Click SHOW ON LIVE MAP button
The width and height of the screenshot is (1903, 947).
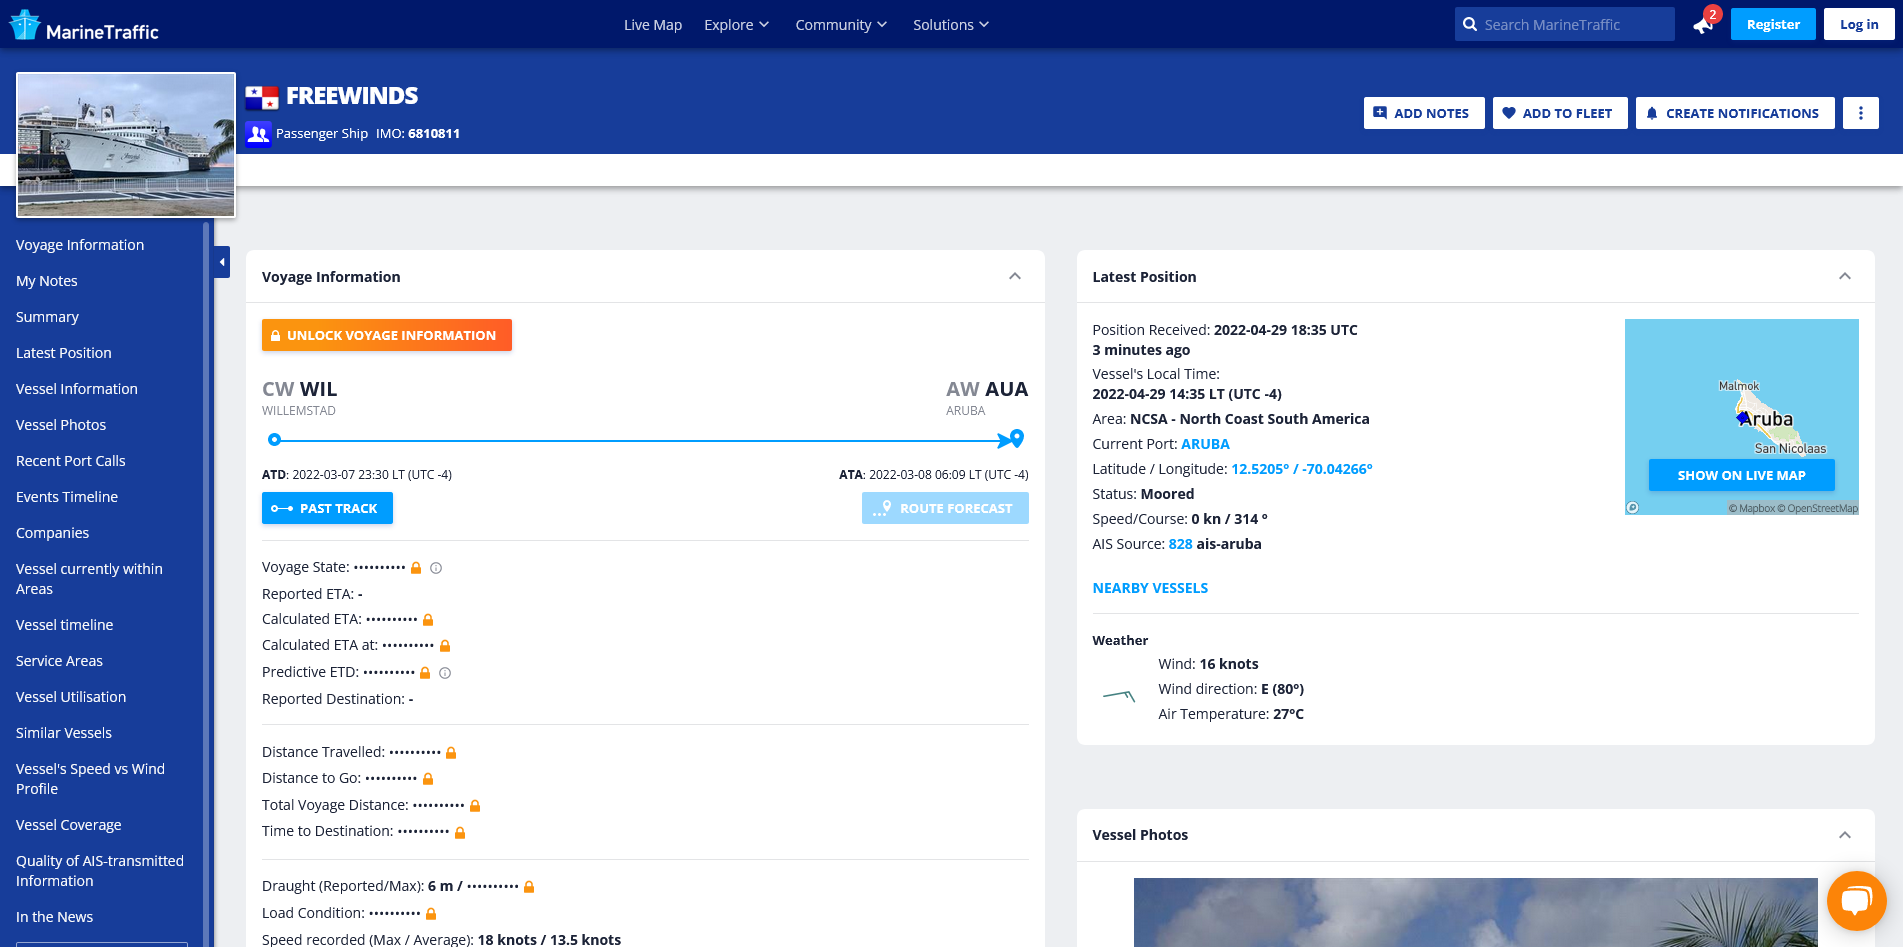(1741, 475)
